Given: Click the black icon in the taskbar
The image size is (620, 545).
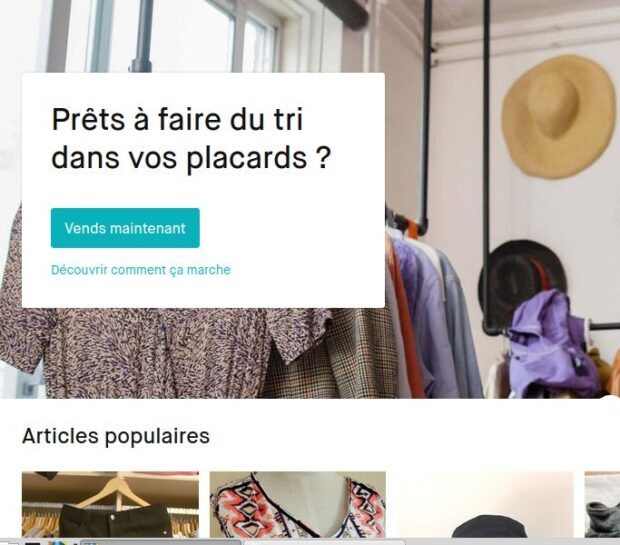Looking at the screenshot, I should [x=32, y=542].
